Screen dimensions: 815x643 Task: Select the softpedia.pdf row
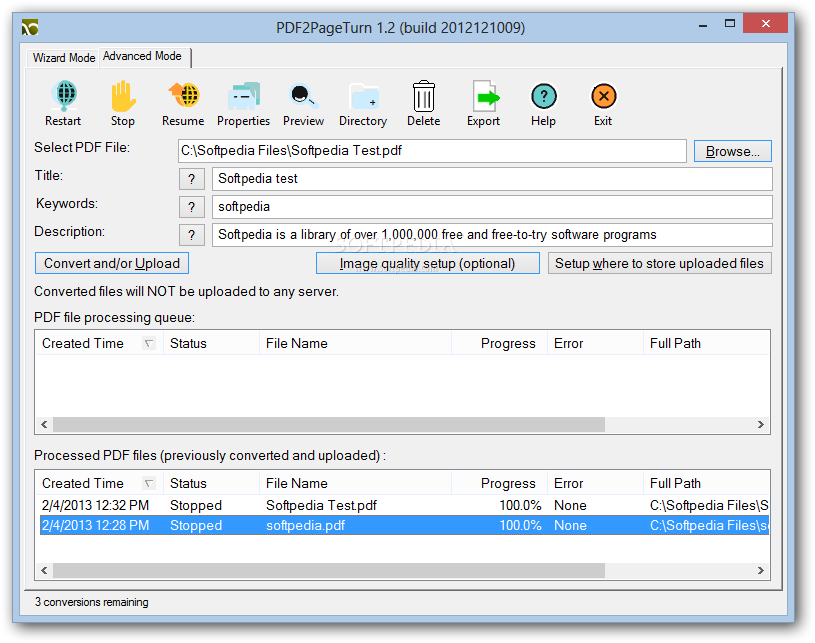click(x=404, y=526)
